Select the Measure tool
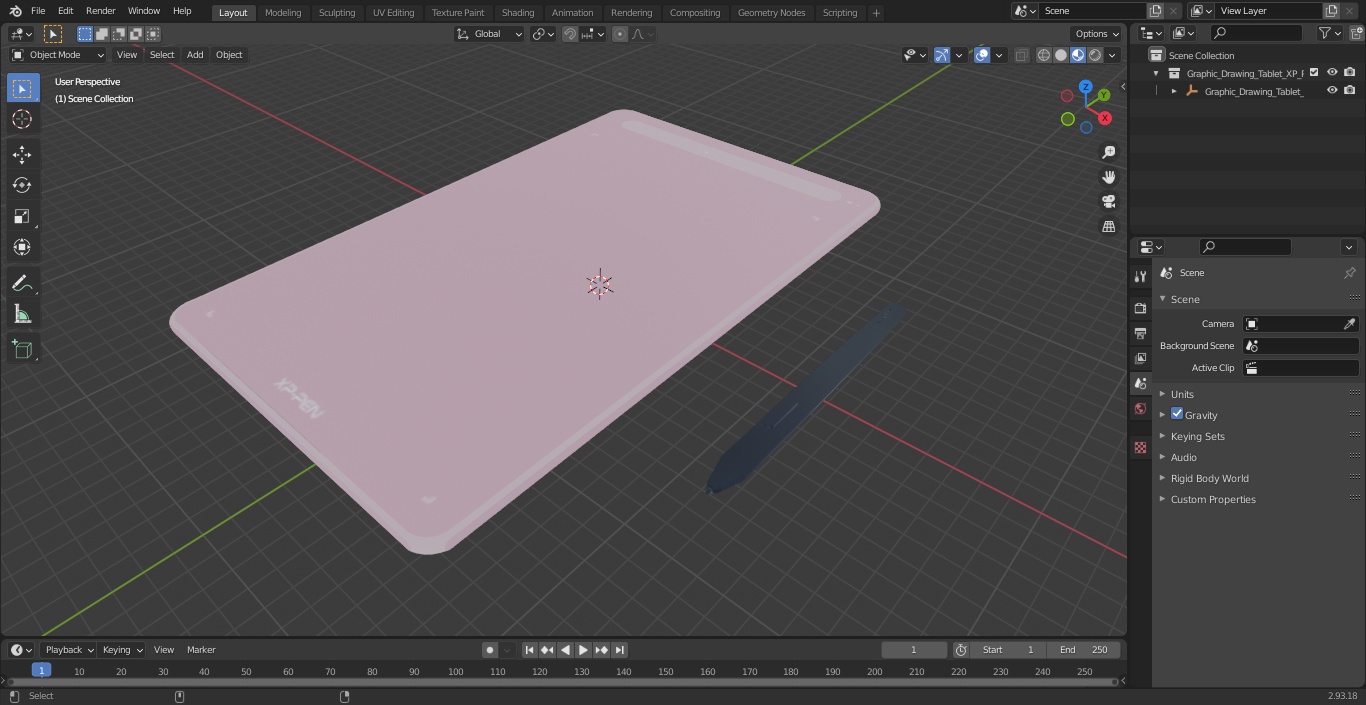Image resolution: width=1366 pixels, height=705 pixels. pyautogui.click(x=22, y=315)
